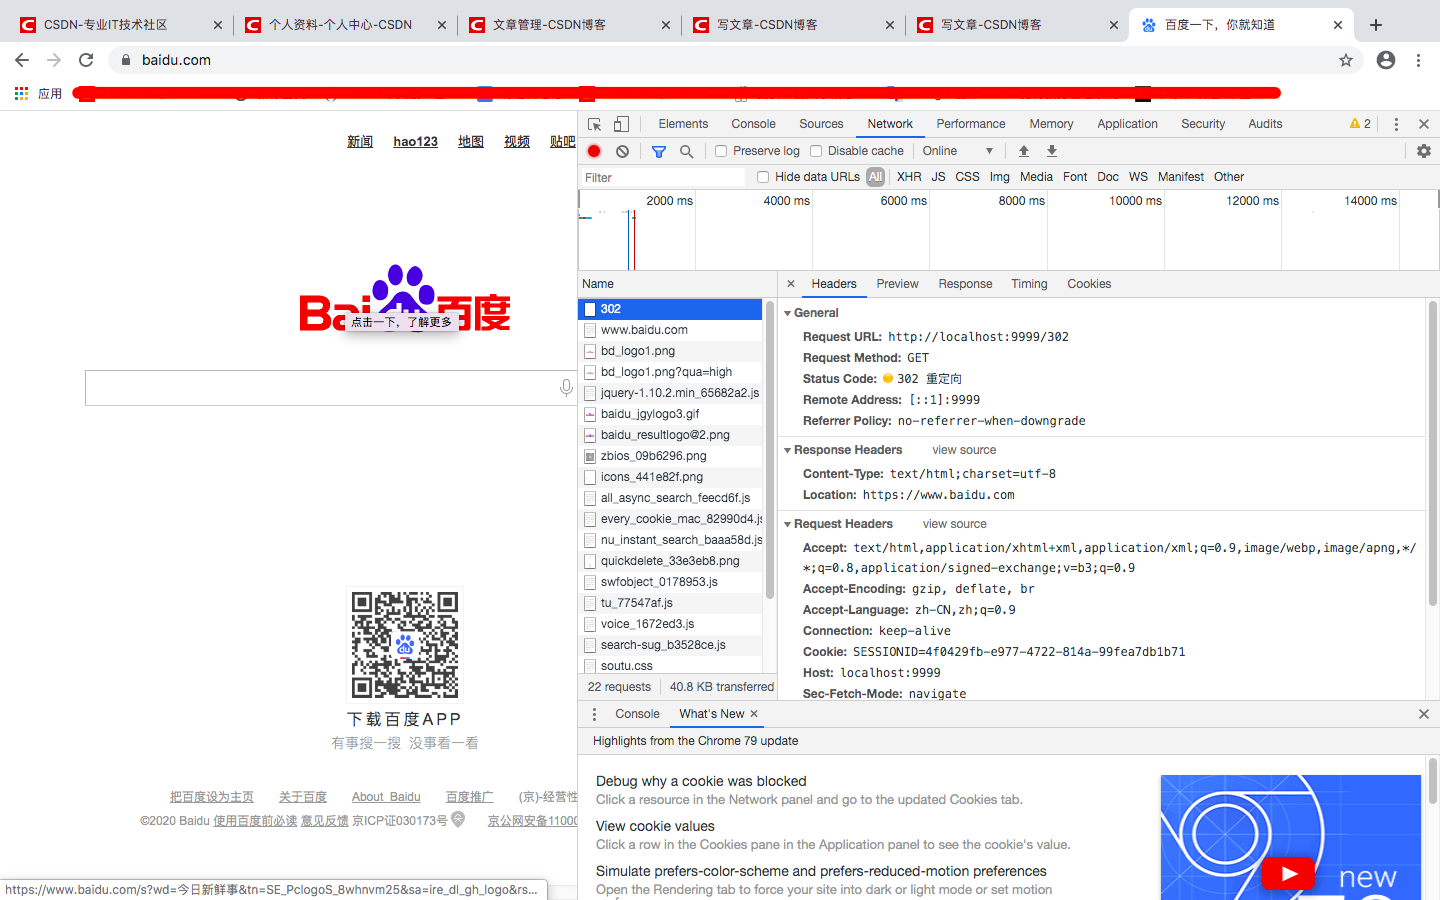
Task: Play the Chrome update video thumbnail
Action: pyautogui.click(x=1288, y=873)
